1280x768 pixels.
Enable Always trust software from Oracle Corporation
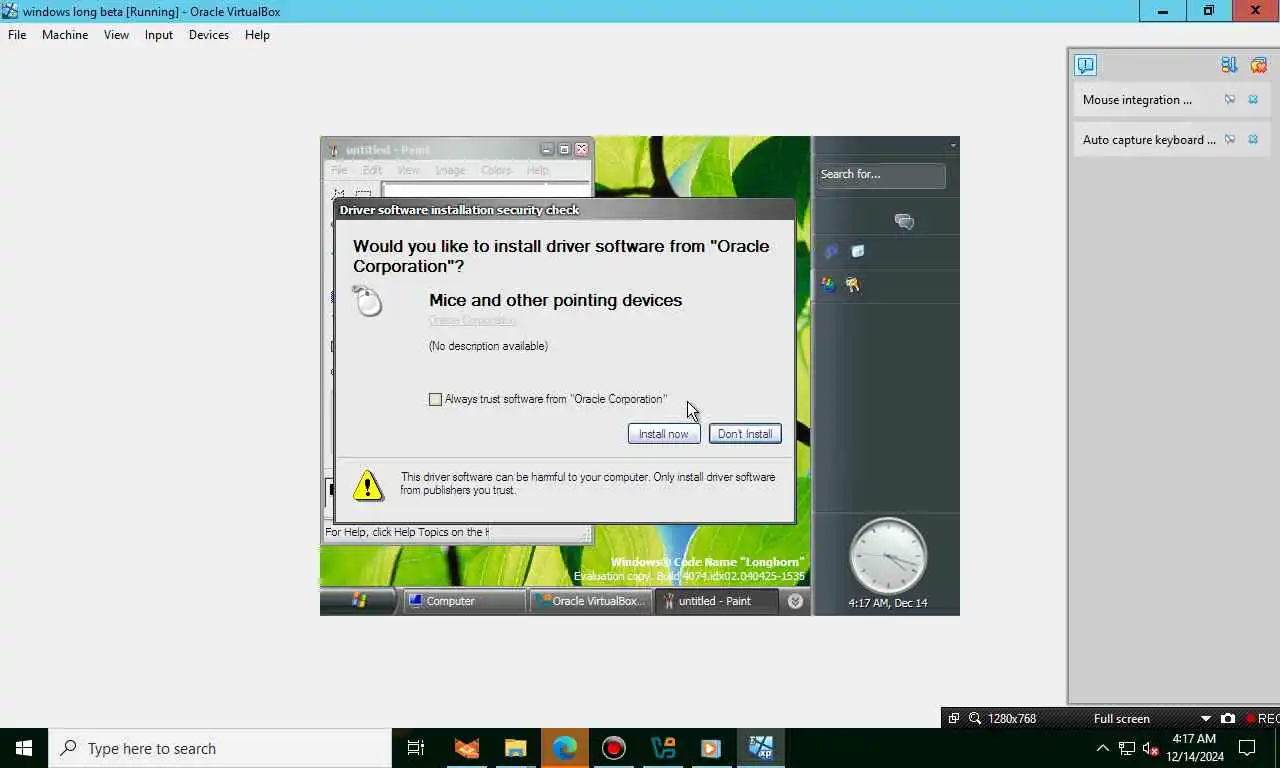(x=435, y=399)
